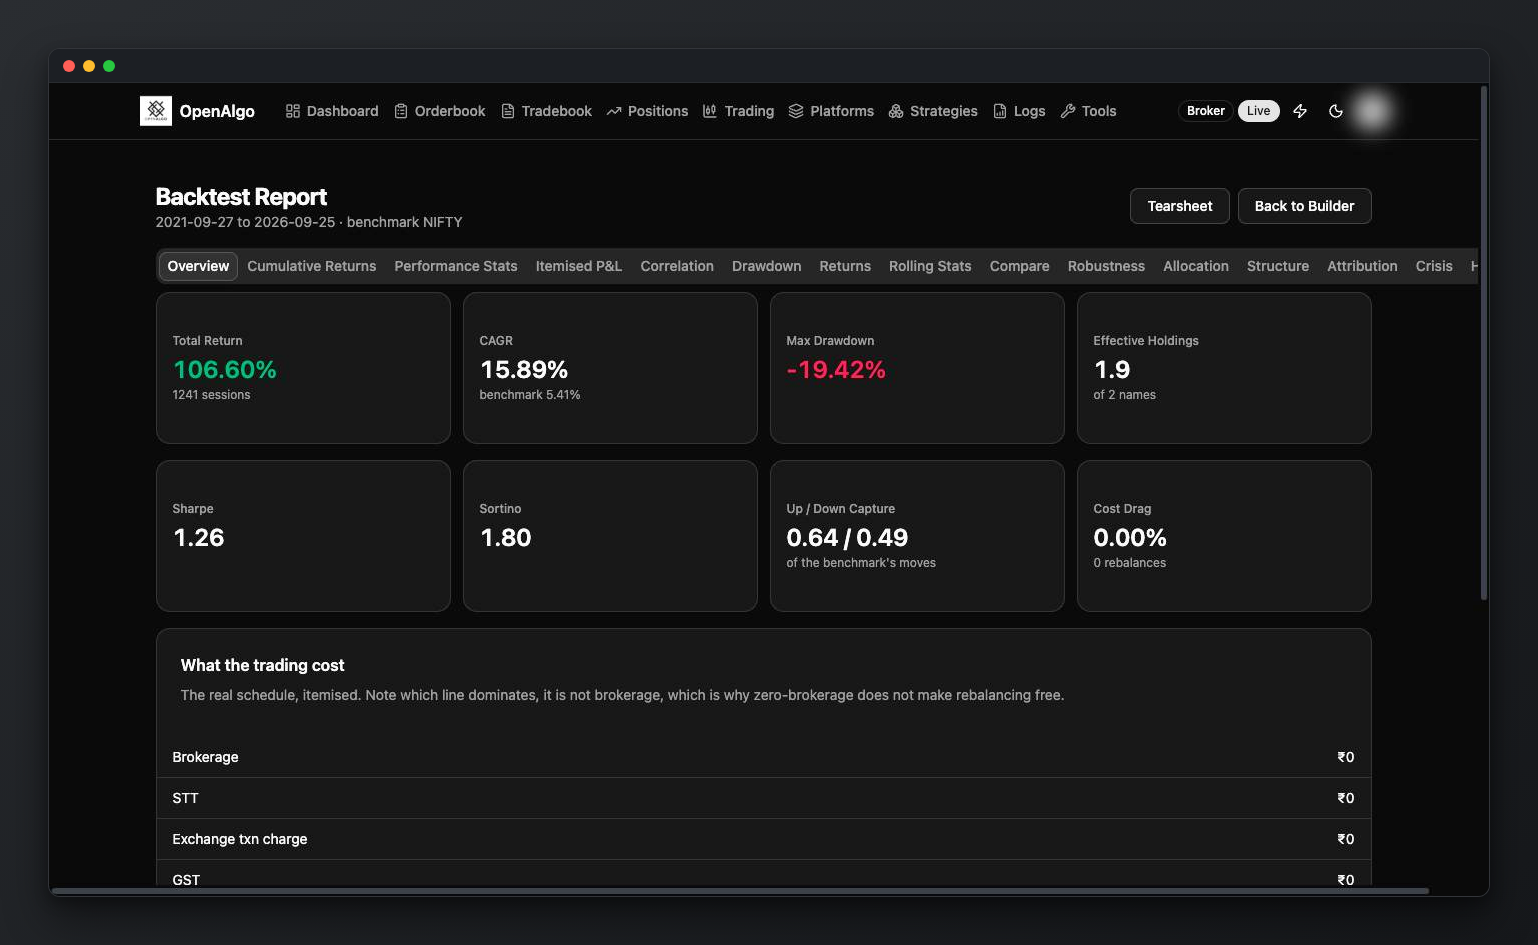Open the Strategies menu
The height and width of the screenshot is (945, 1538).
click(933, 111)
